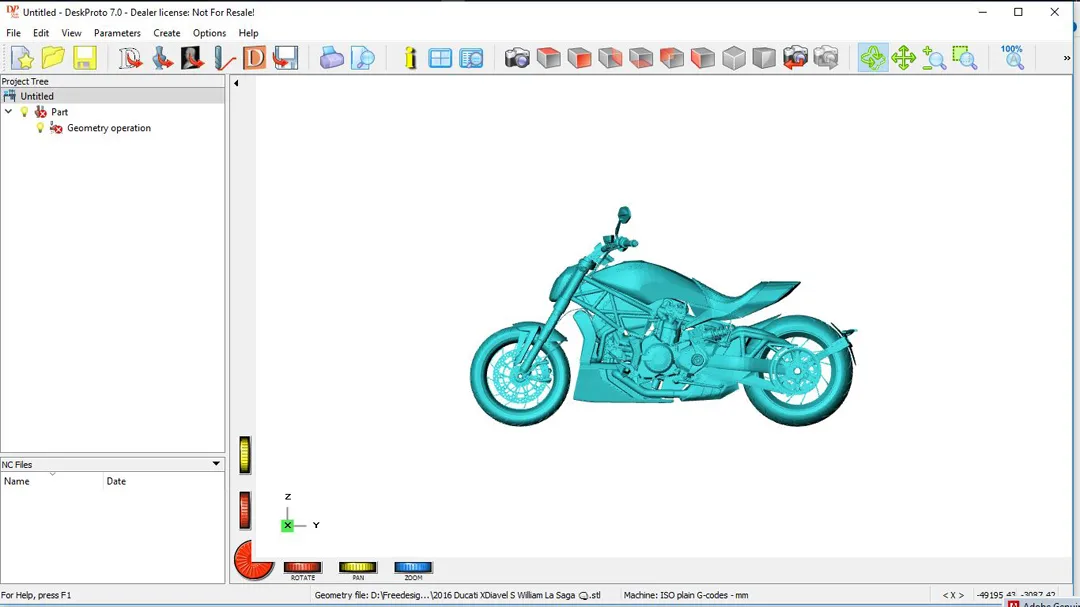1080x607 pixels.
Task: Open the File menu
Action: point(13,33)
